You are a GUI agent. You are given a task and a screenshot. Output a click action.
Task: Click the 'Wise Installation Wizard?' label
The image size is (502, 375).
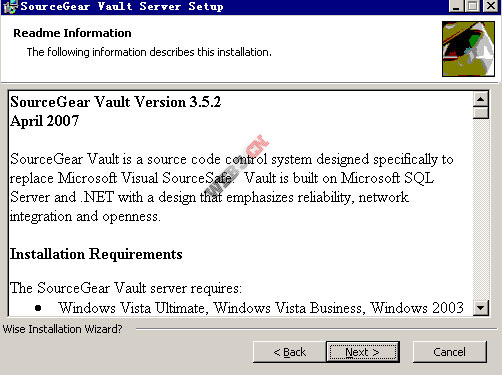coord(62,329)
